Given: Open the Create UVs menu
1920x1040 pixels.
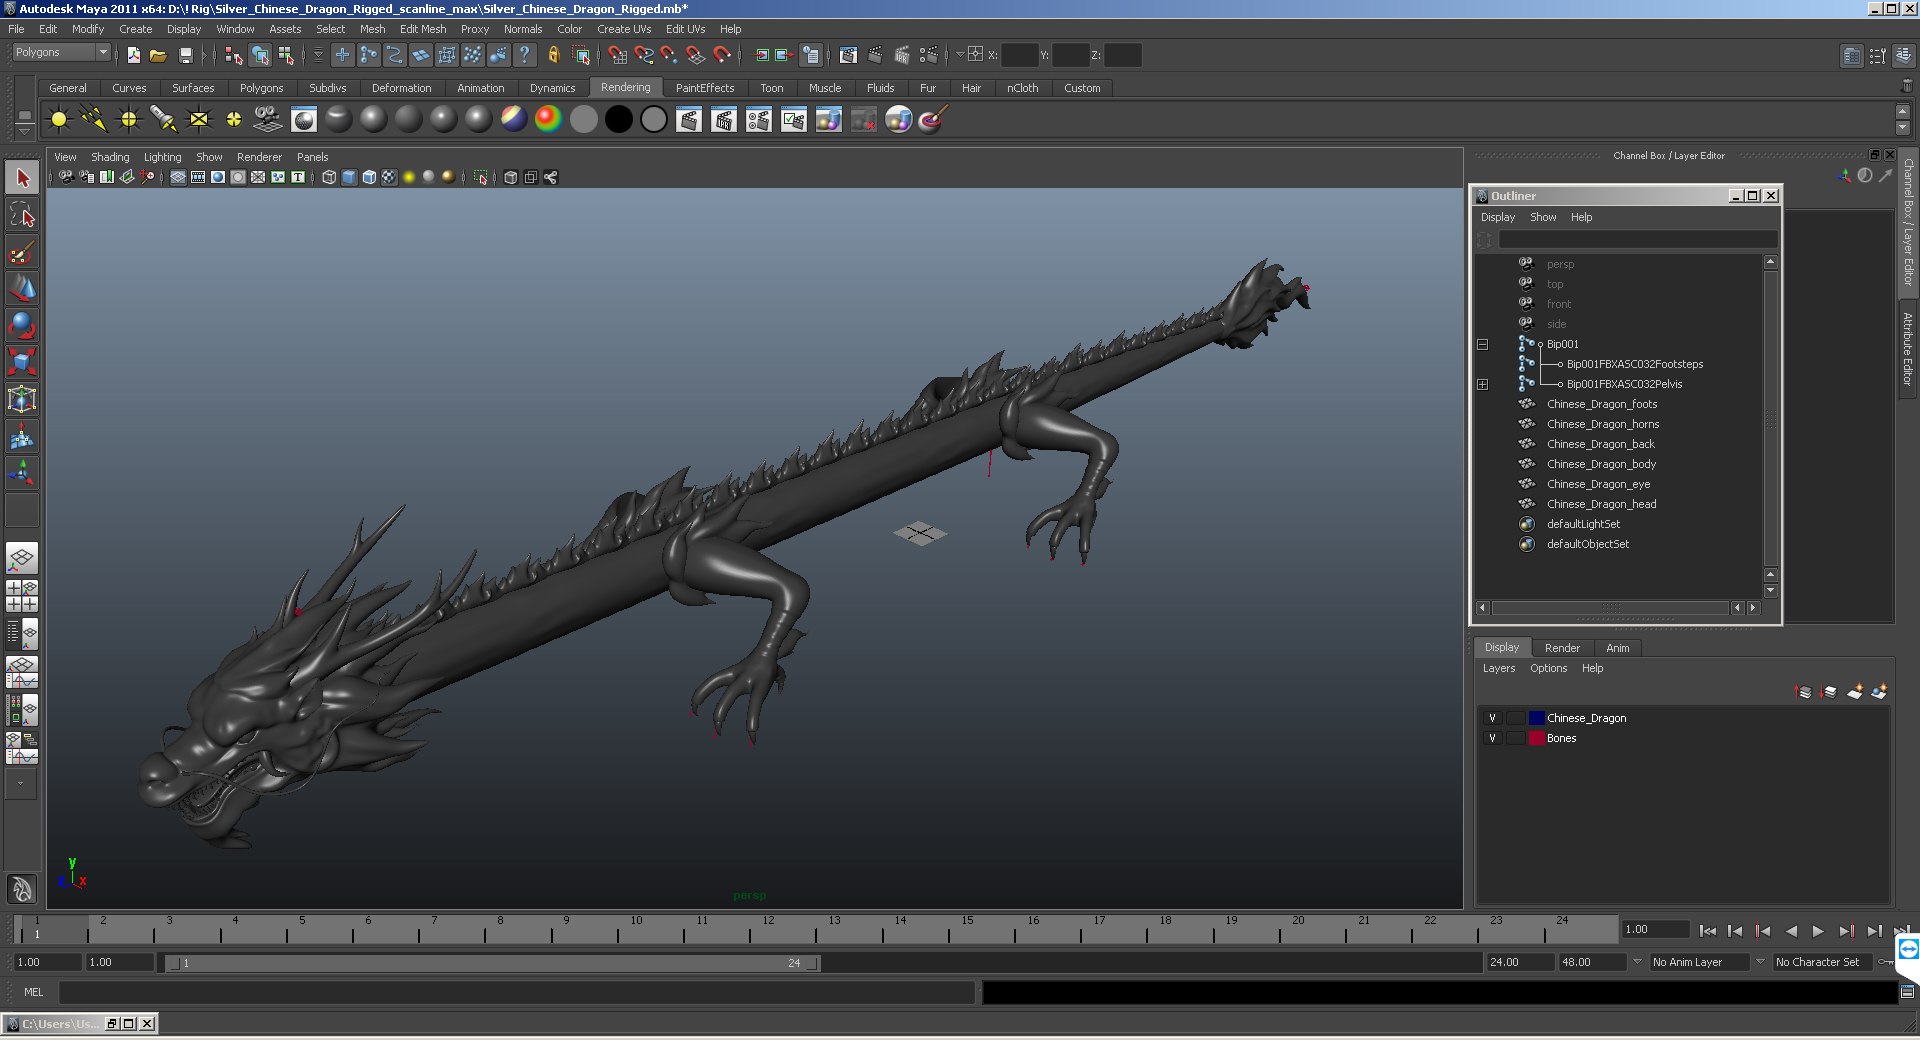Looking at the screenshot, I should (624, 29).
